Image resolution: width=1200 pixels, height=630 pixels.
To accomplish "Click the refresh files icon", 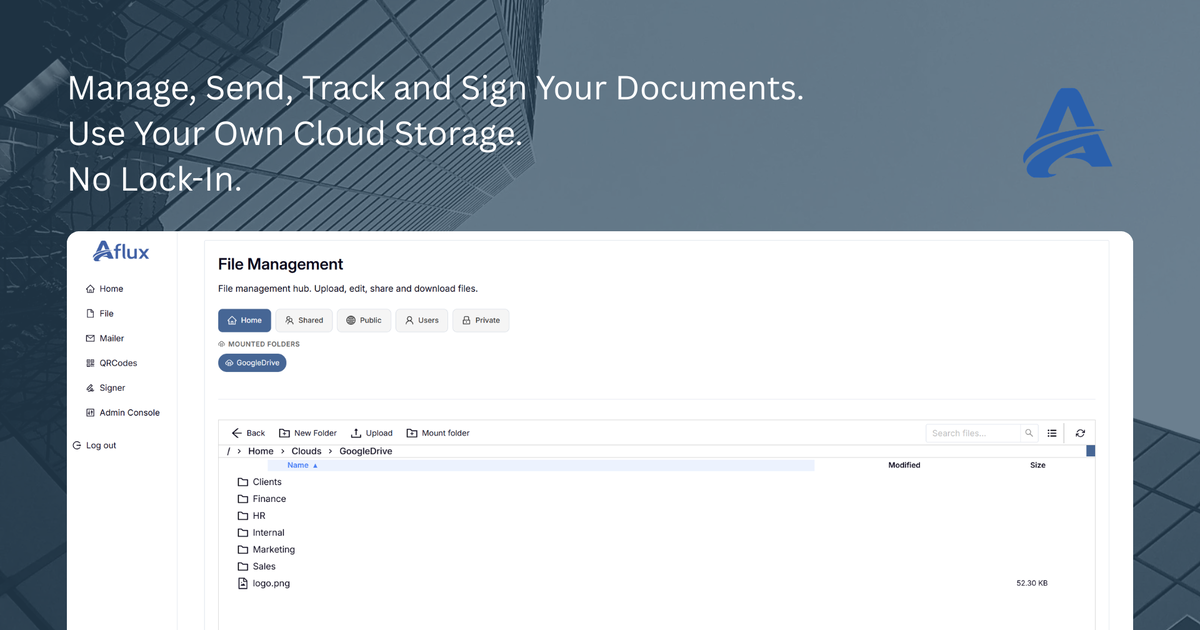I will point(1080,433).
